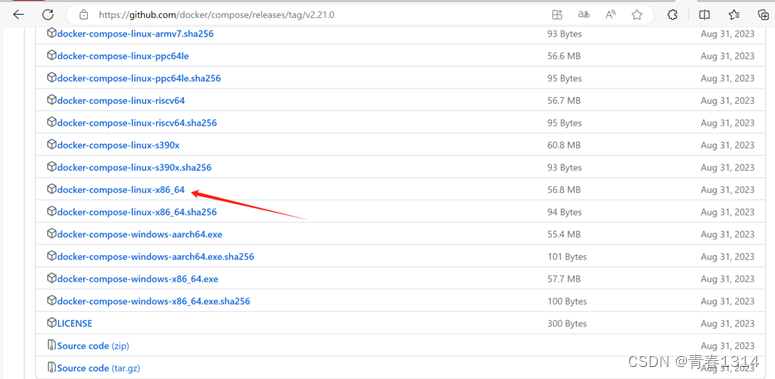Download docker-compose-linux-riscv64 binary
Screen dimensions: 775x379
coord(121,100)
